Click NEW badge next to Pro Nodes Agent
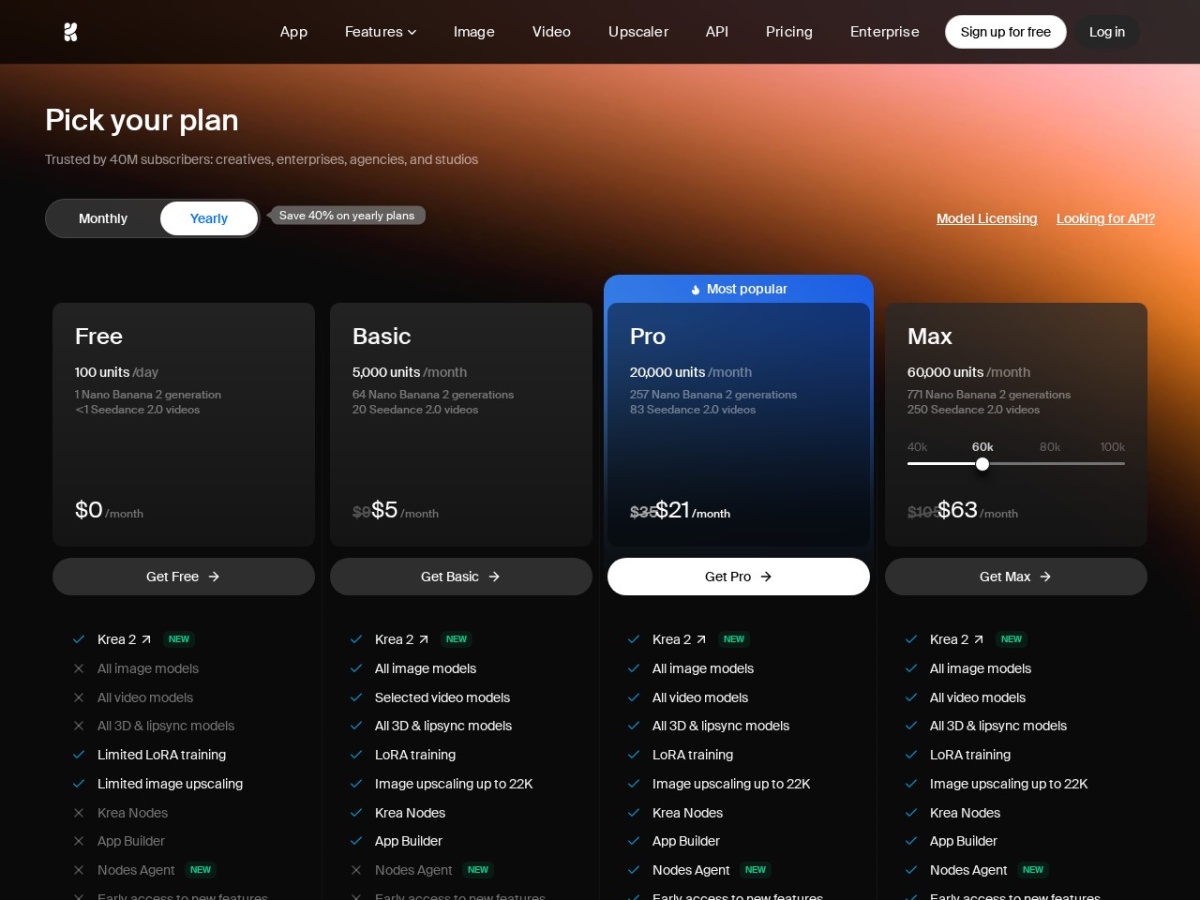Viewport: 1200px width, 900px height. [x=756, y=870]
